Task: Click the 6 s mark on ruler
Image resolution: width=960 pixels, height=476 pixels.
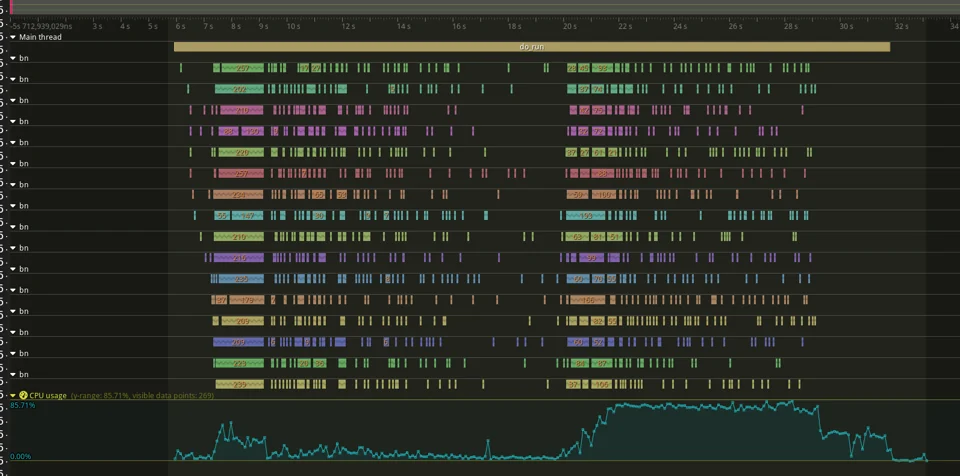Action: pos(180,26)
